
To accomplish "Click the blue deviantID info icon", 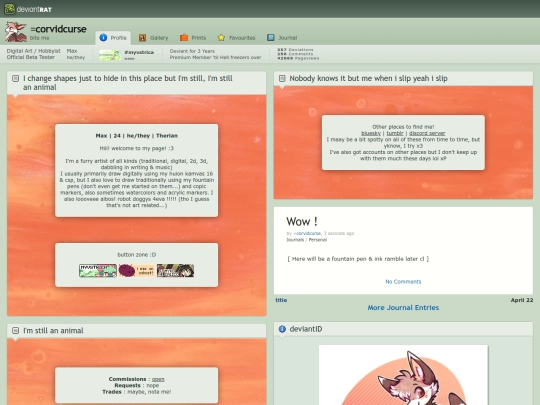I will [282, 329].
